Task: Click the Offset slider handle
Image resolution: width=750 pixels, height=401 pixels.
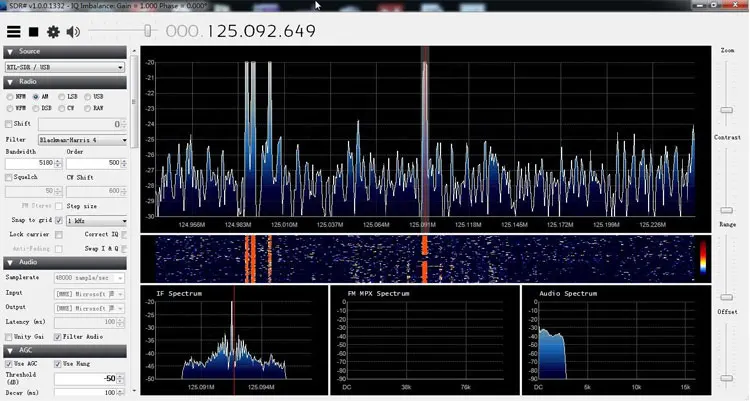Action: tap(727, 378)
